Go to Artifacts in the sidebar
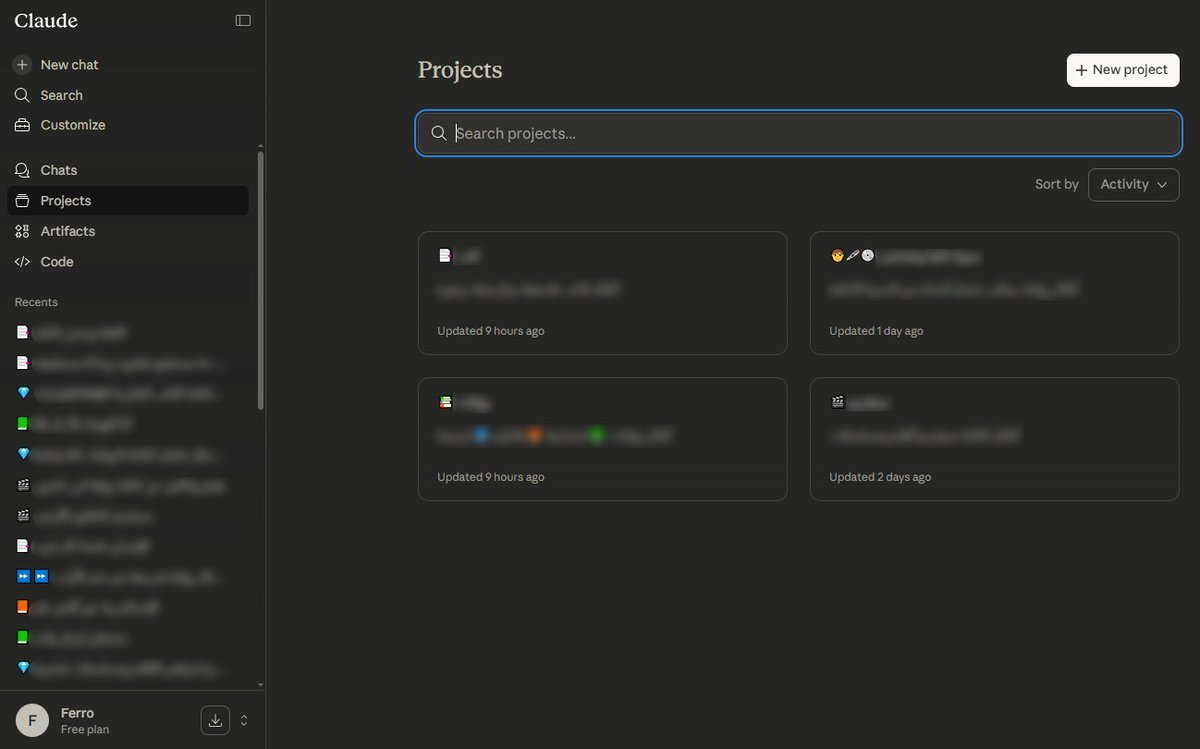The image size is (1200, 749). 127,231
